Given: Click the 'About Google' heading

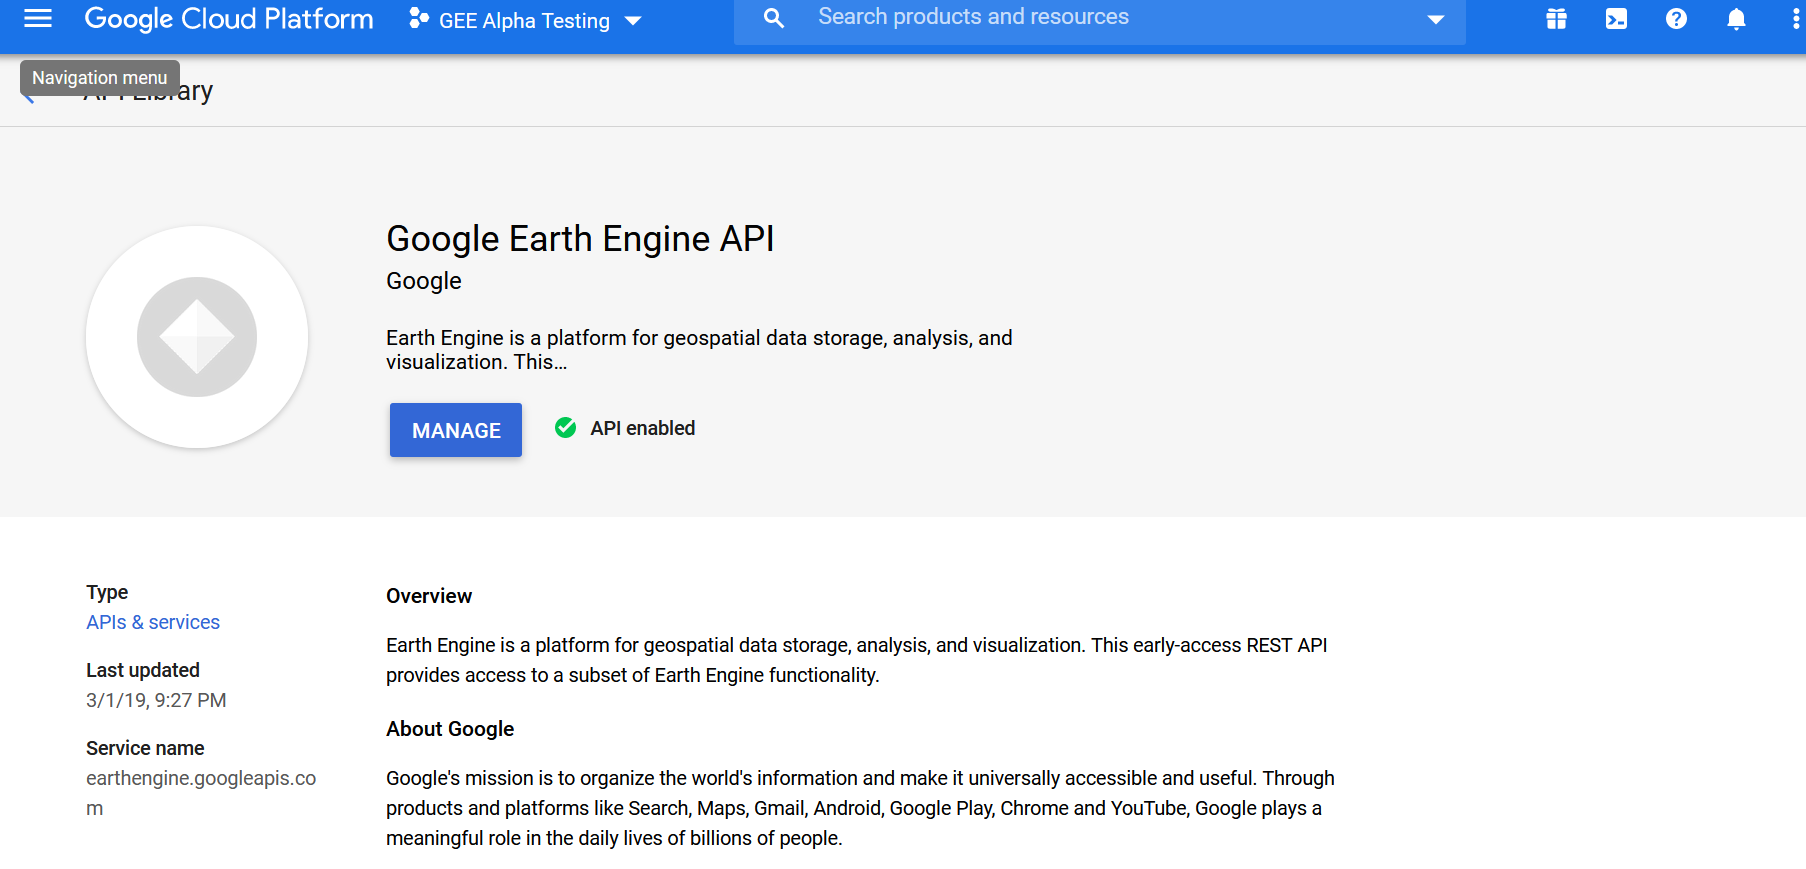Looking at the screenshot, I should (450, 729).
